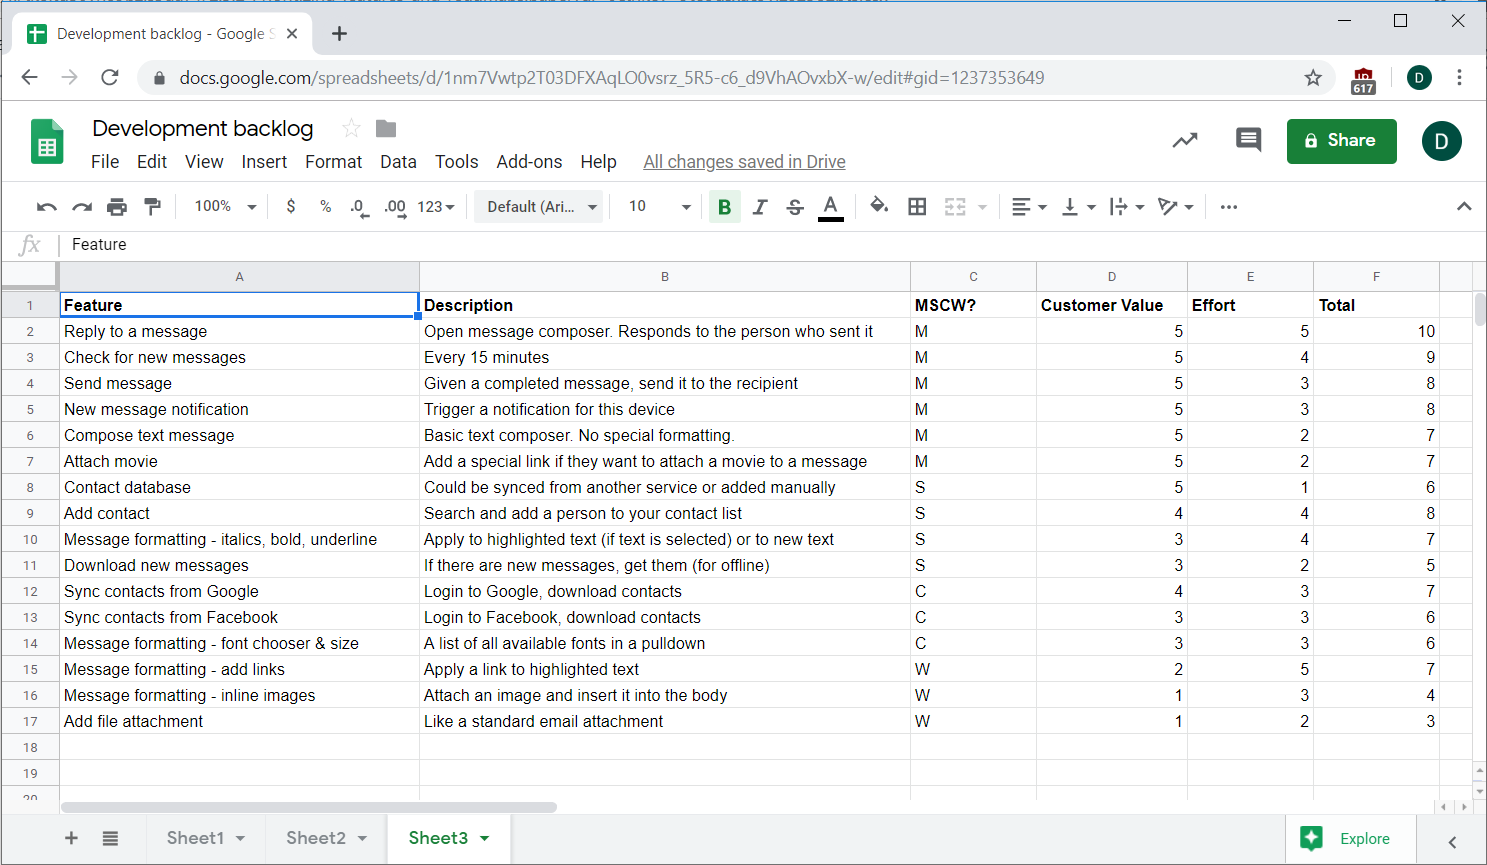Open the Fill color picker

point(878,207)
